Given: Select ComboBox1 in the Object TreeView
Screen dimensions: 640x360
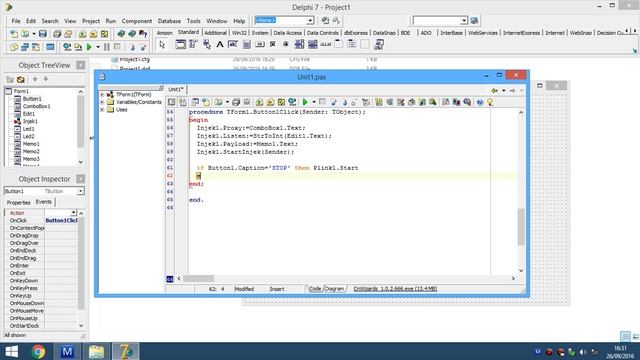Looking at the screenshot, I should pos(36,106).
